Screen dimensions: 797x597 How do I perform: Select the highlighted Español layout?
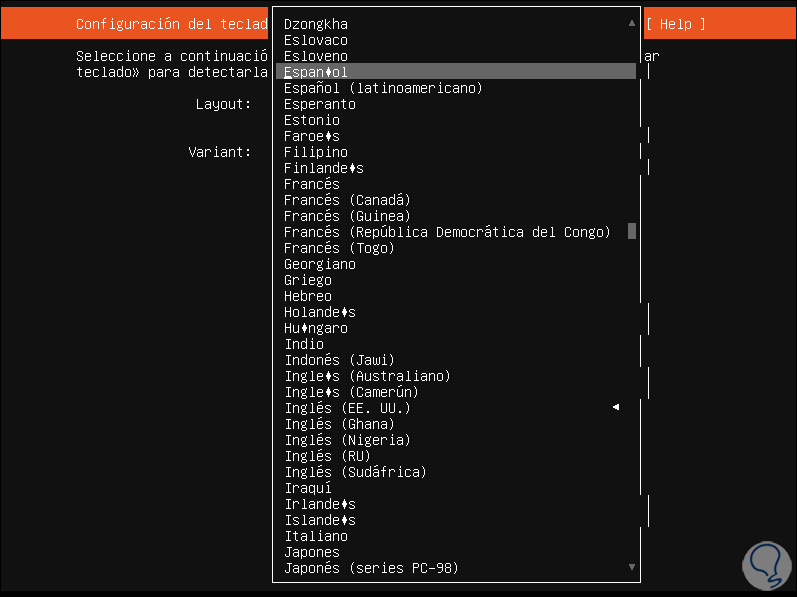click(316, 72)
